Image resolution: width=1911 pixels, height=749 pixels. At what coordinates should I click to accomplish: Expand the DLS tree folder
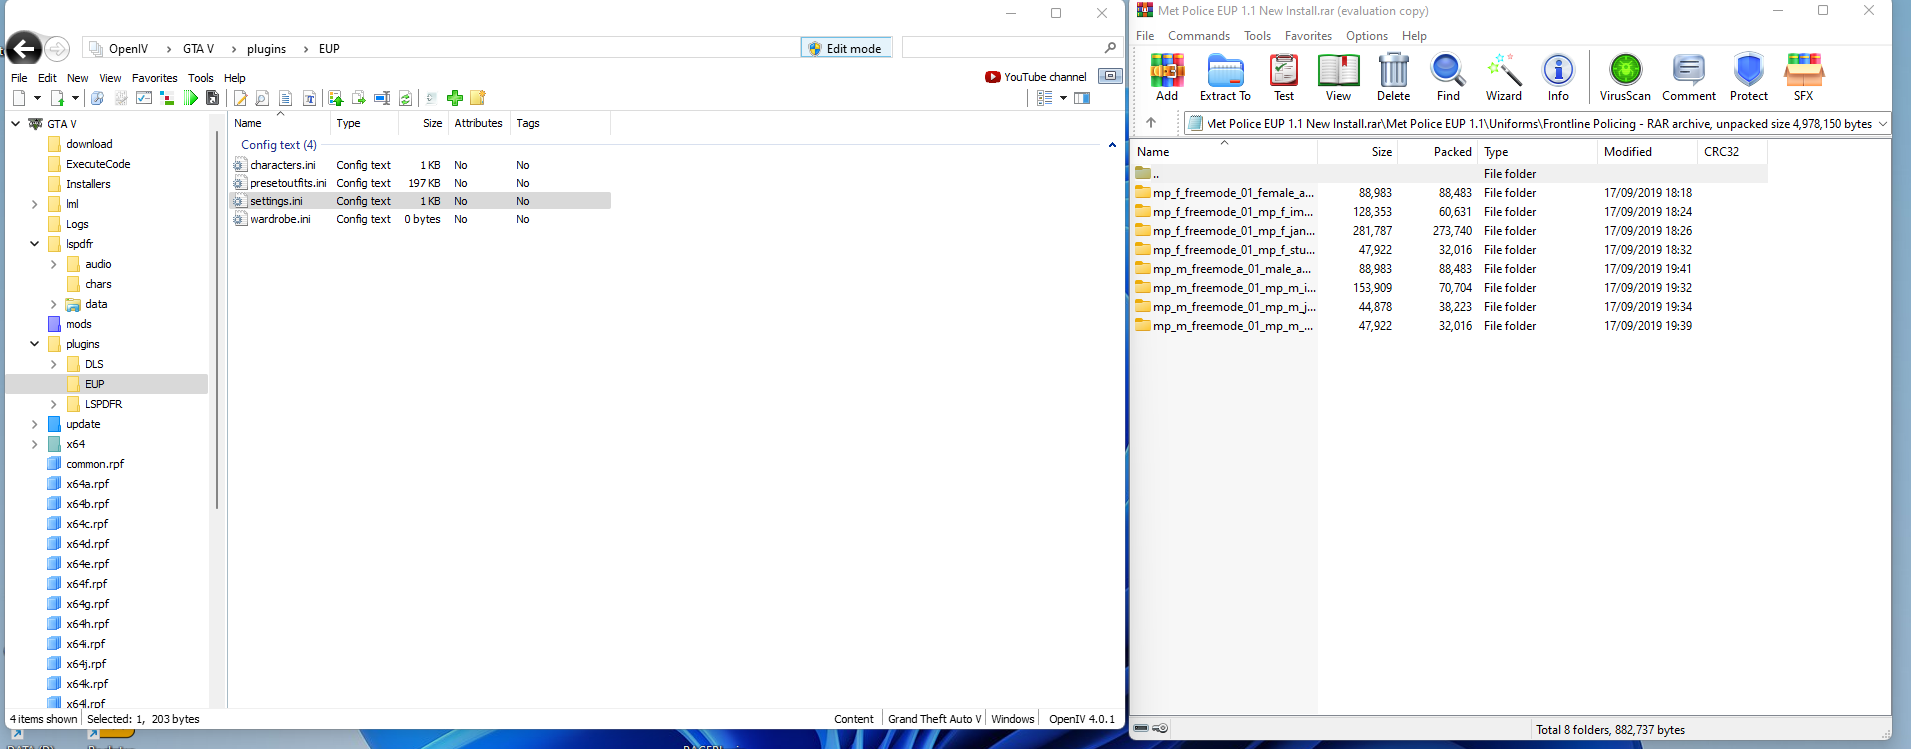pyautogui.click(x=53, y=364)
